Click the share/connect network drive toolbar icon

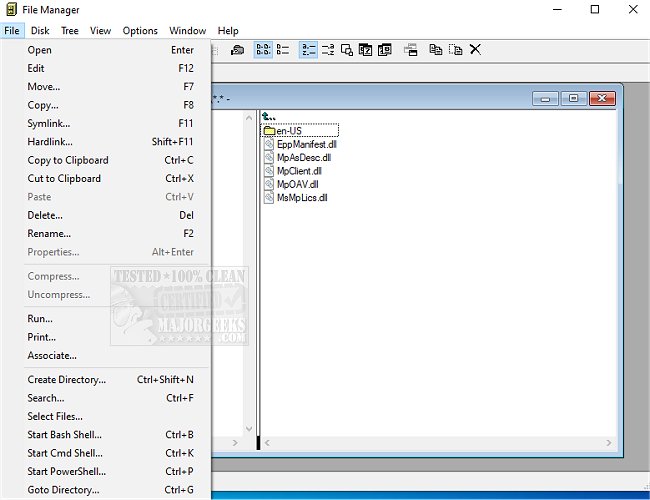point(237,50)
